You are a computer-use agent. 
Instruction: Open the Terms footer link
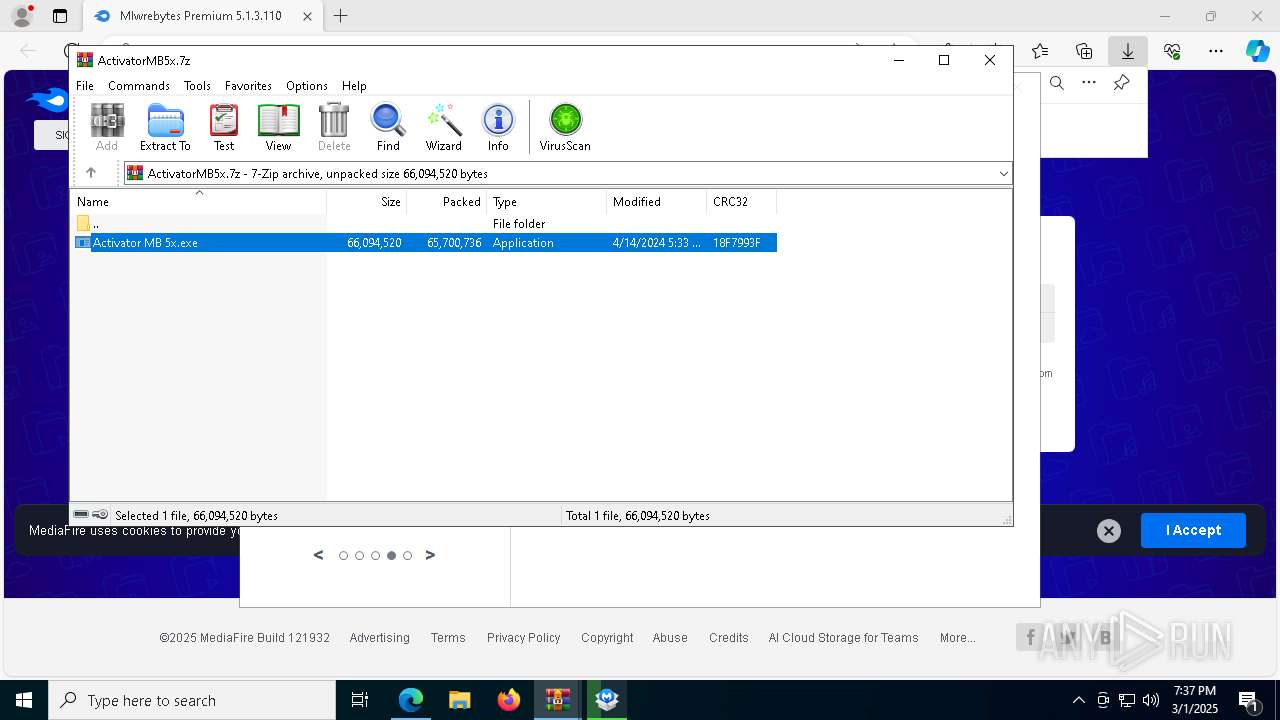pyautogui.click(x=448, y=638)
